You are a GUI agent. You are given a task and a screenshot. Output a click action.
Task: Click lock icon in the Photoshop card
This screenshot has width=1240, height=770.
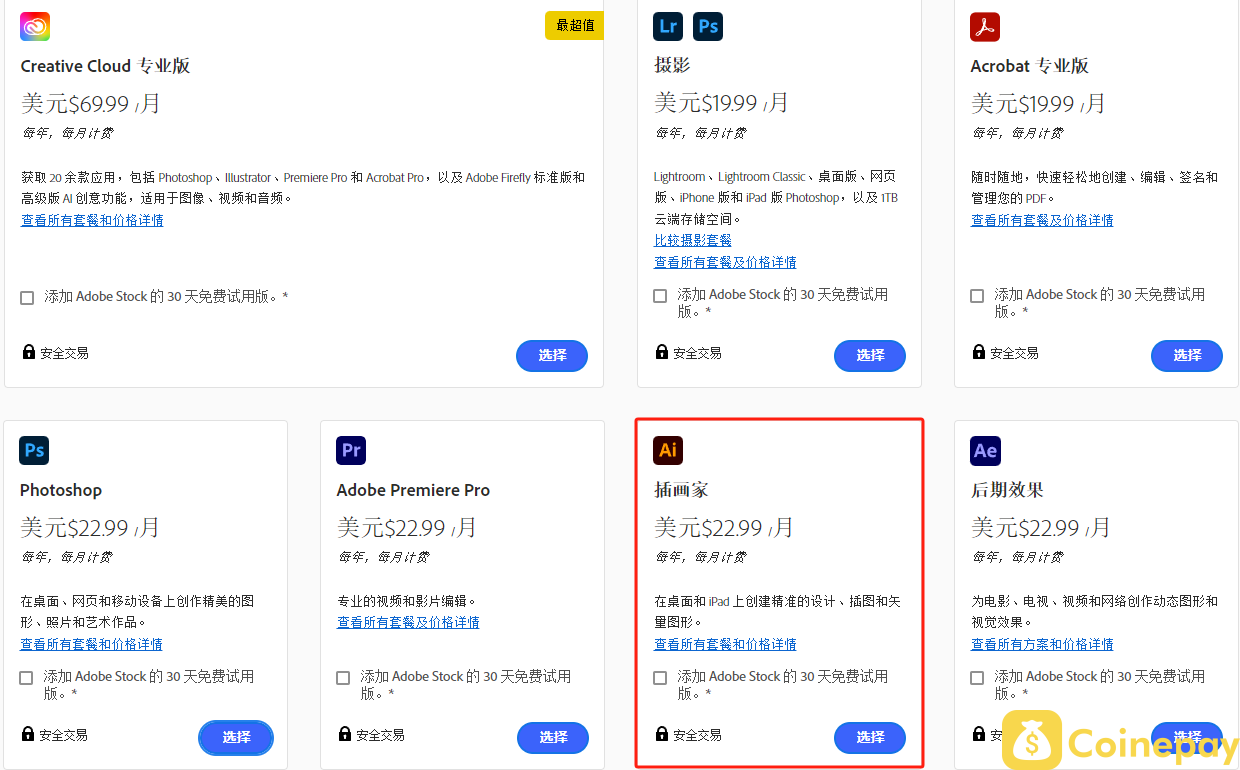coord(27,734)
